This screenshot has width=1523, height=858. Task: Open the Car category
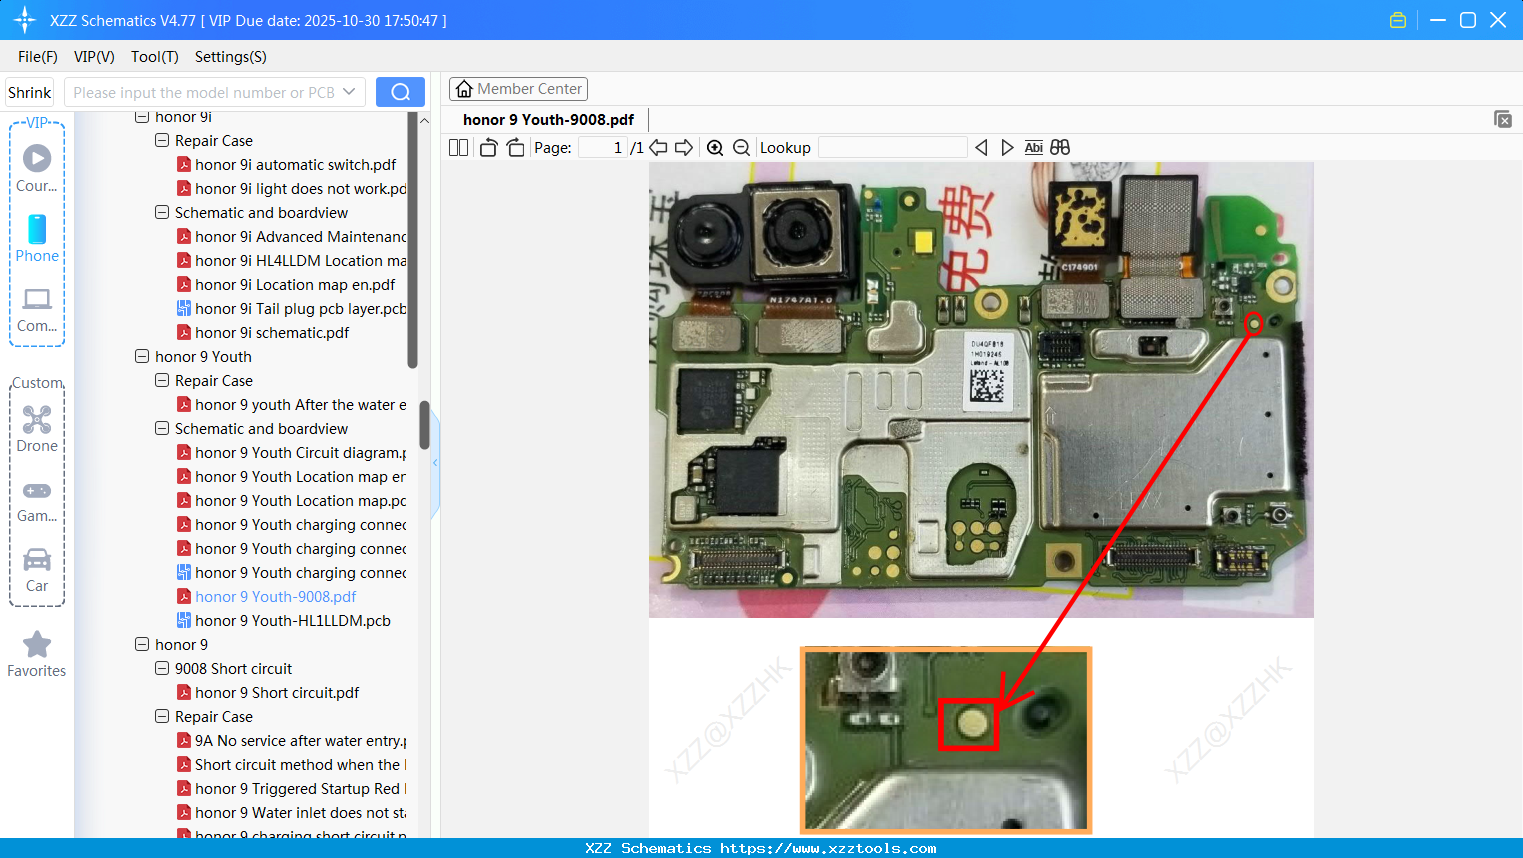[x=37, y=569]
